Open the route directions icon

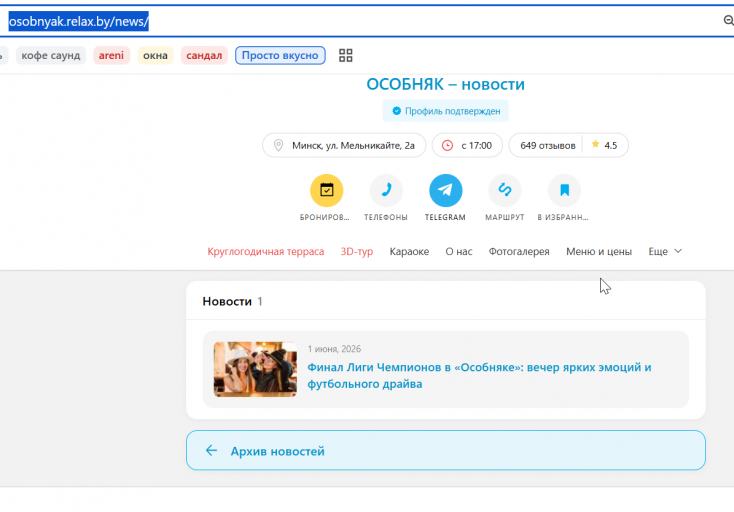click(505, 190)
